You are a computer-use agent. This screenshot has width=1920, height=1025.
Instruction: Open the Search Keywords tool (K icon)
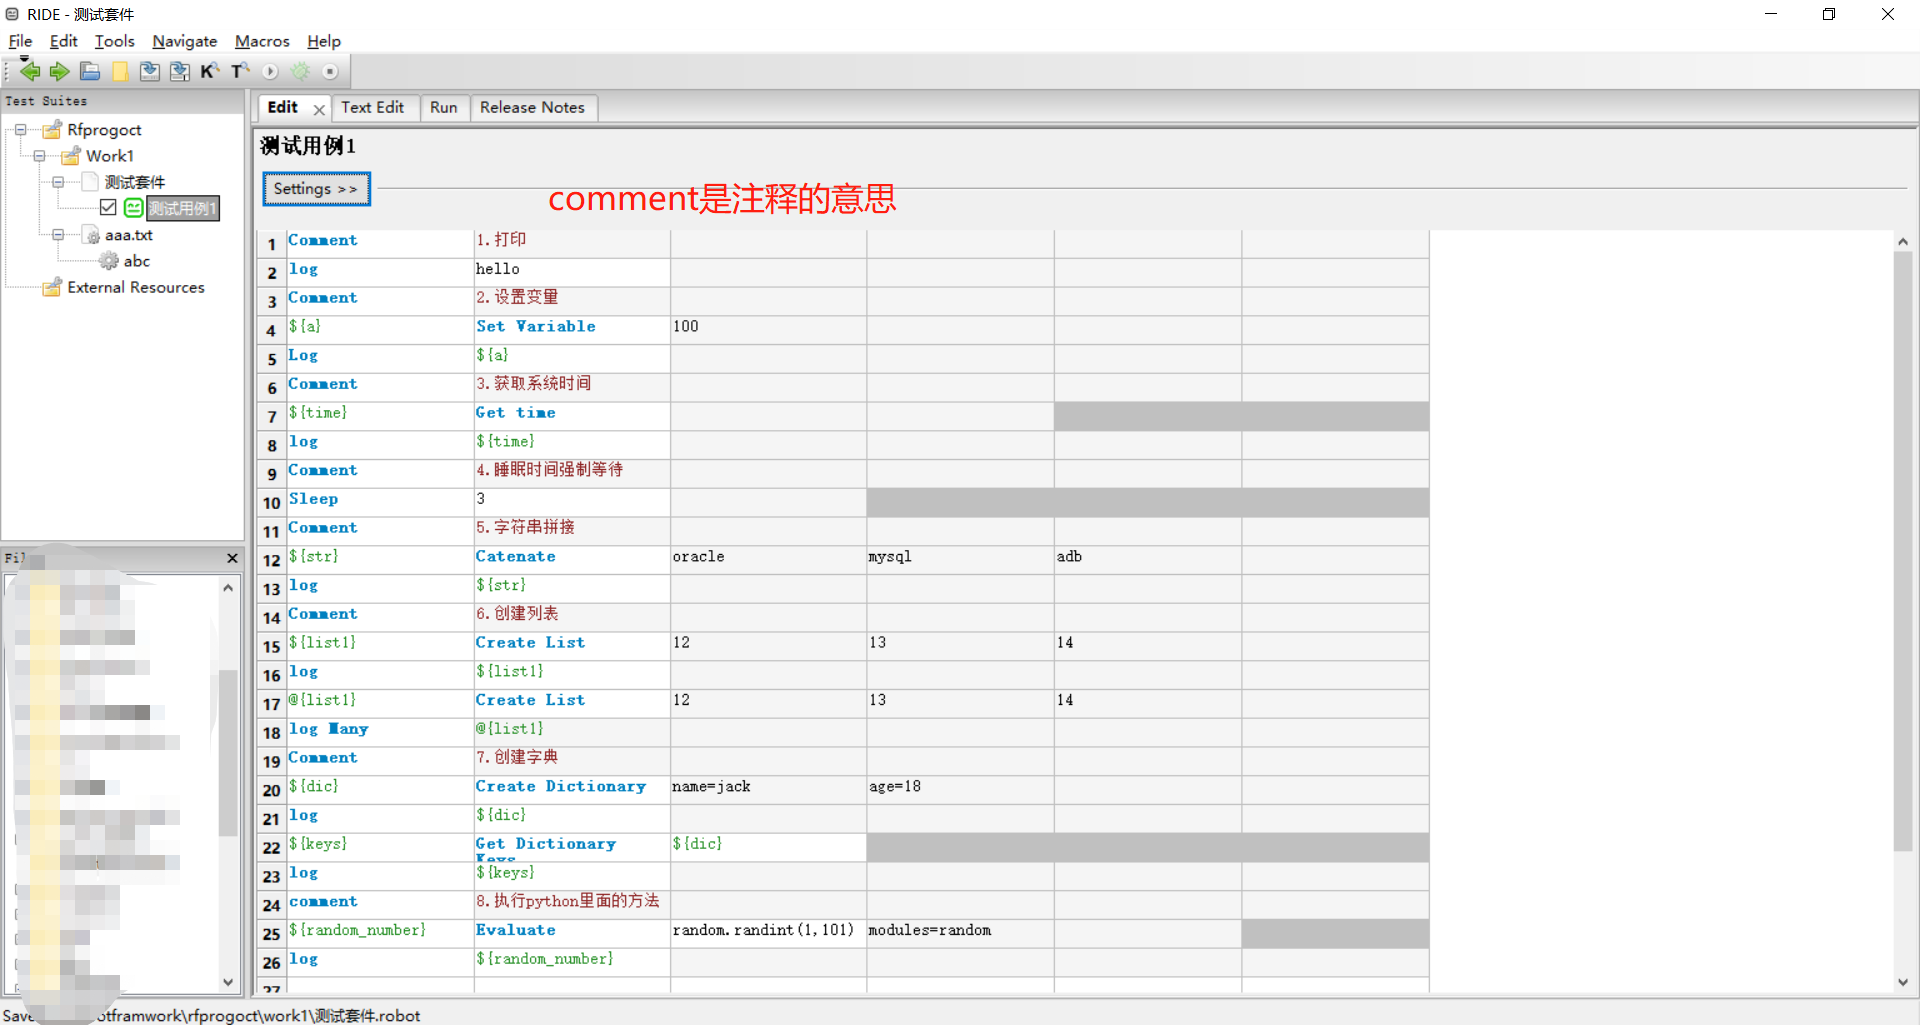point(210,71)
